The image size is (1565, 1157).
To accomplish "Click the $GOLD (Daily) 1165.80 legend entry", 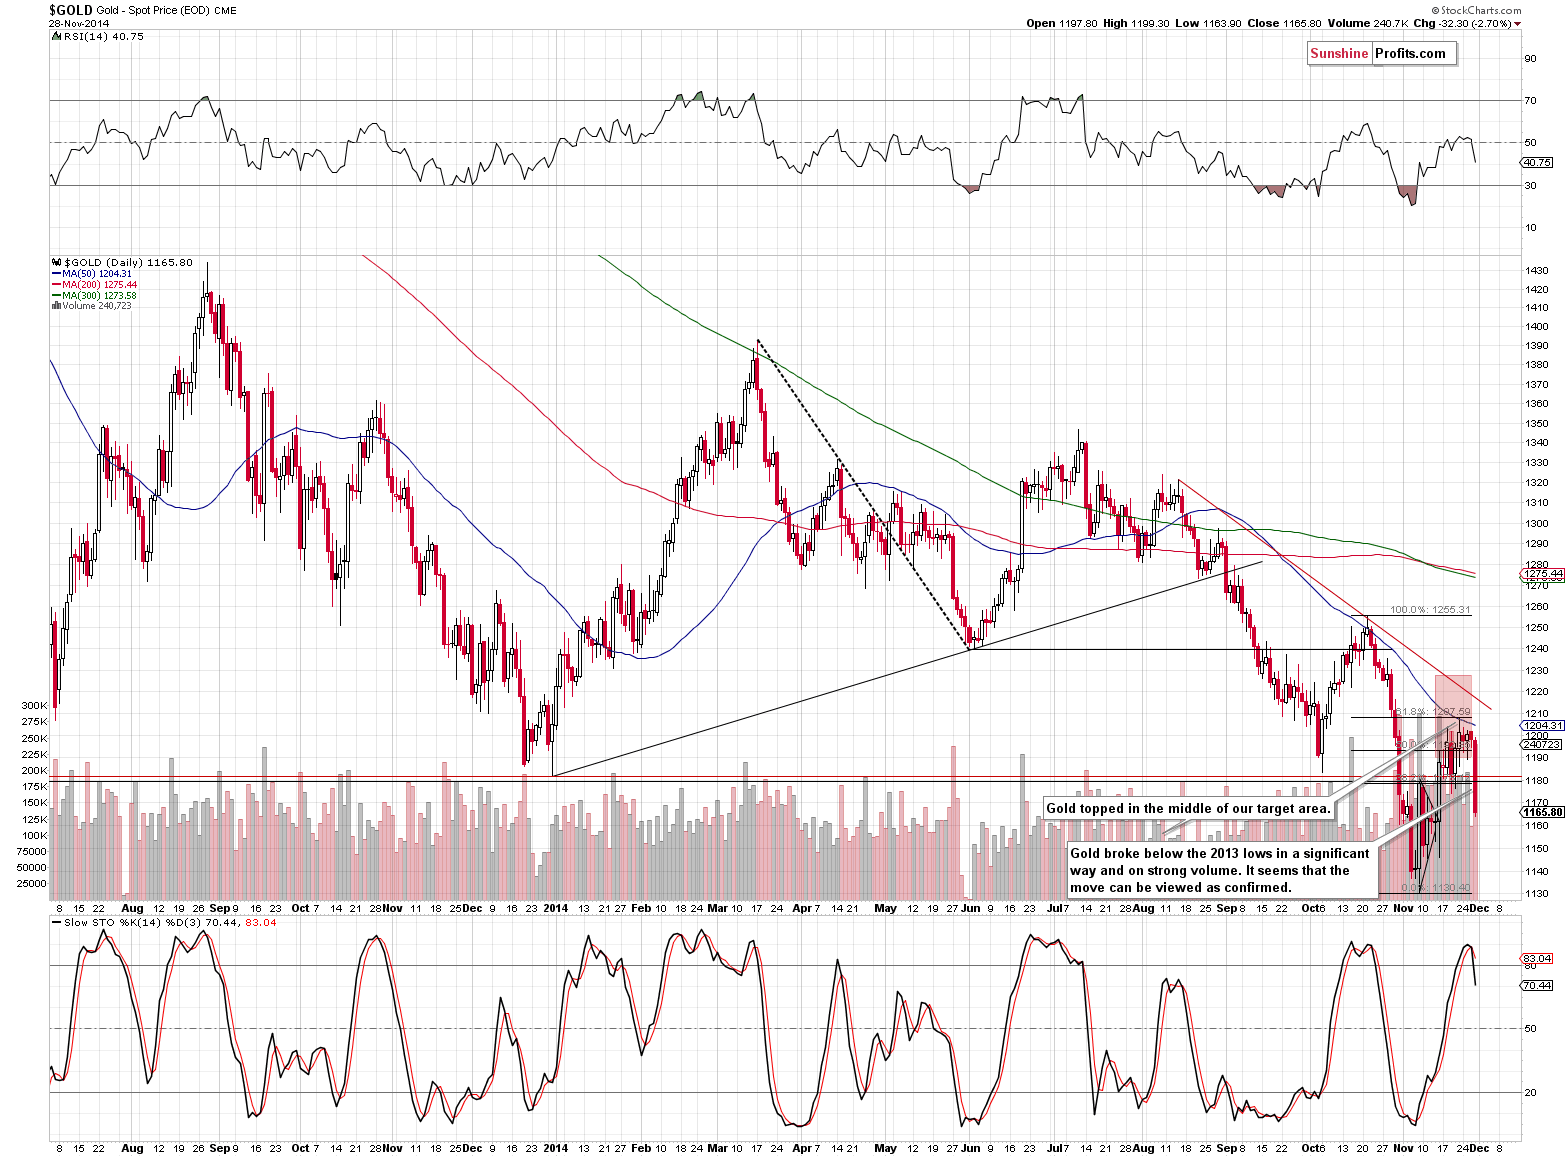I will click(128, 262).
